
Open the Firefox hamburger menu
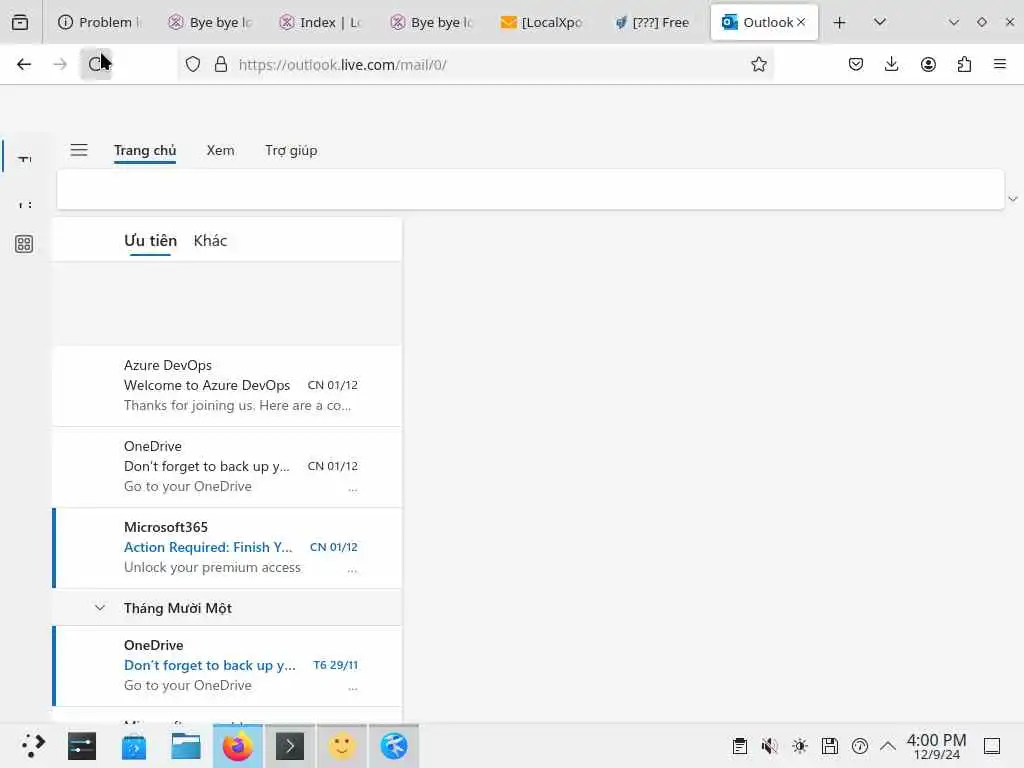[x=999, y=64]
